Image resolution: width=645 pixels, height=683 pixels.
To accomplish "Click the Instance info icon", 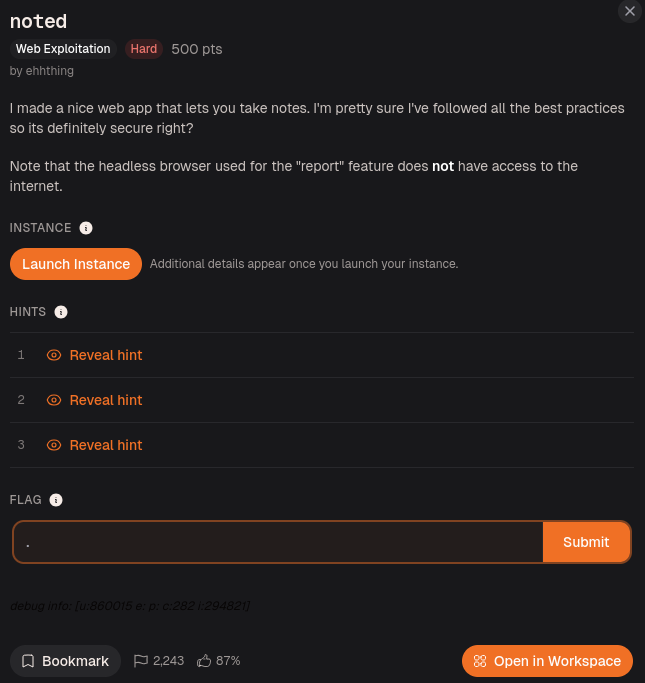I will (86, 228).
